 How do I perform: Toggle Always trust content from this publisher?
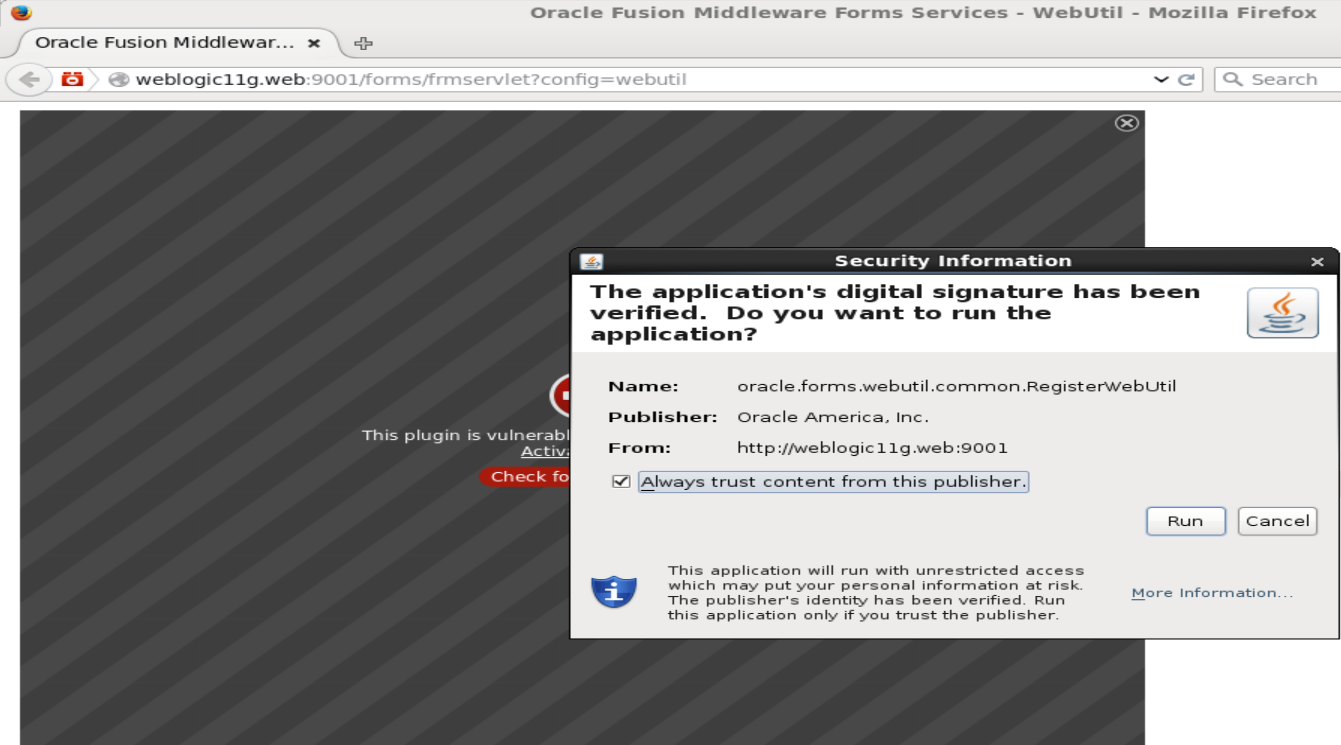pos(621,482)
